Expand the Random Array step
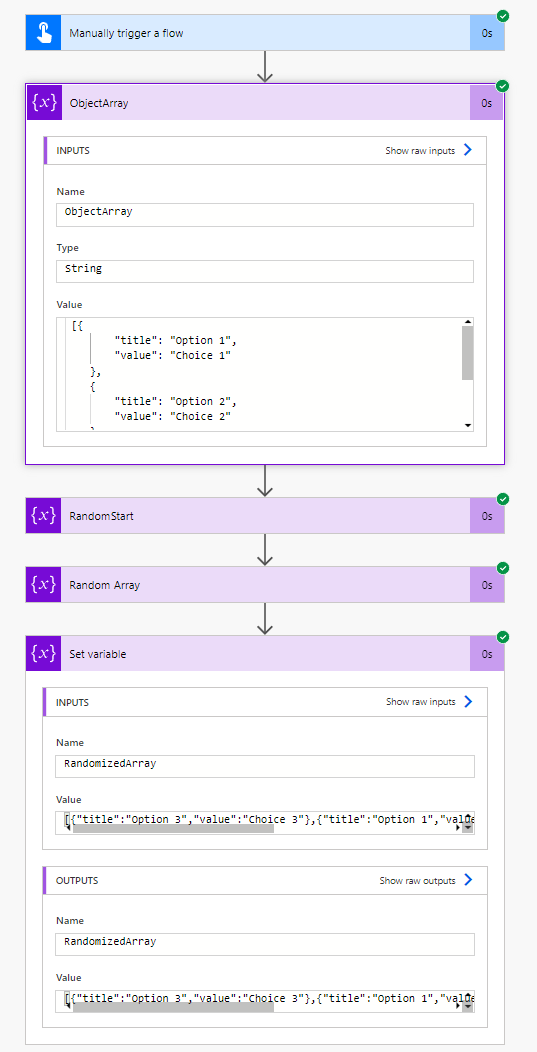This screenshot has width=537, height=1052. pyautogui.click(x=265, y=584)
